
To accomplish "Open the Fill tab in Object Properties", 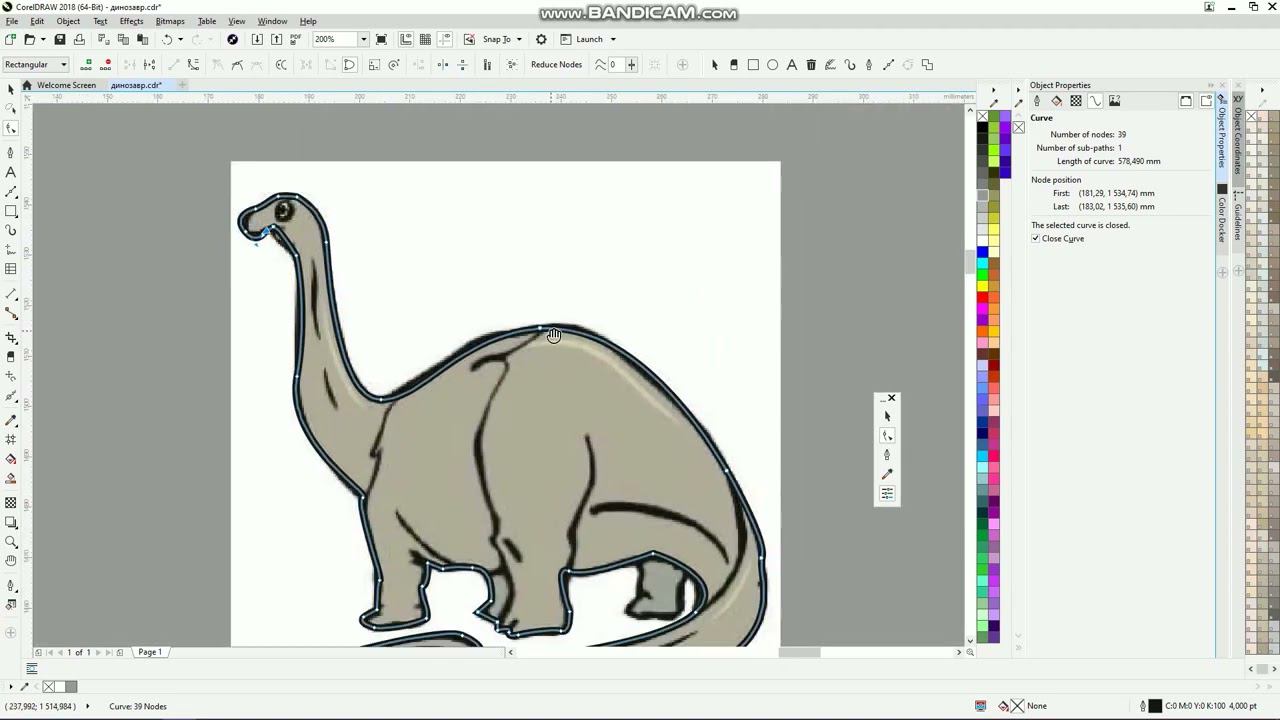I will (1056, 101).
